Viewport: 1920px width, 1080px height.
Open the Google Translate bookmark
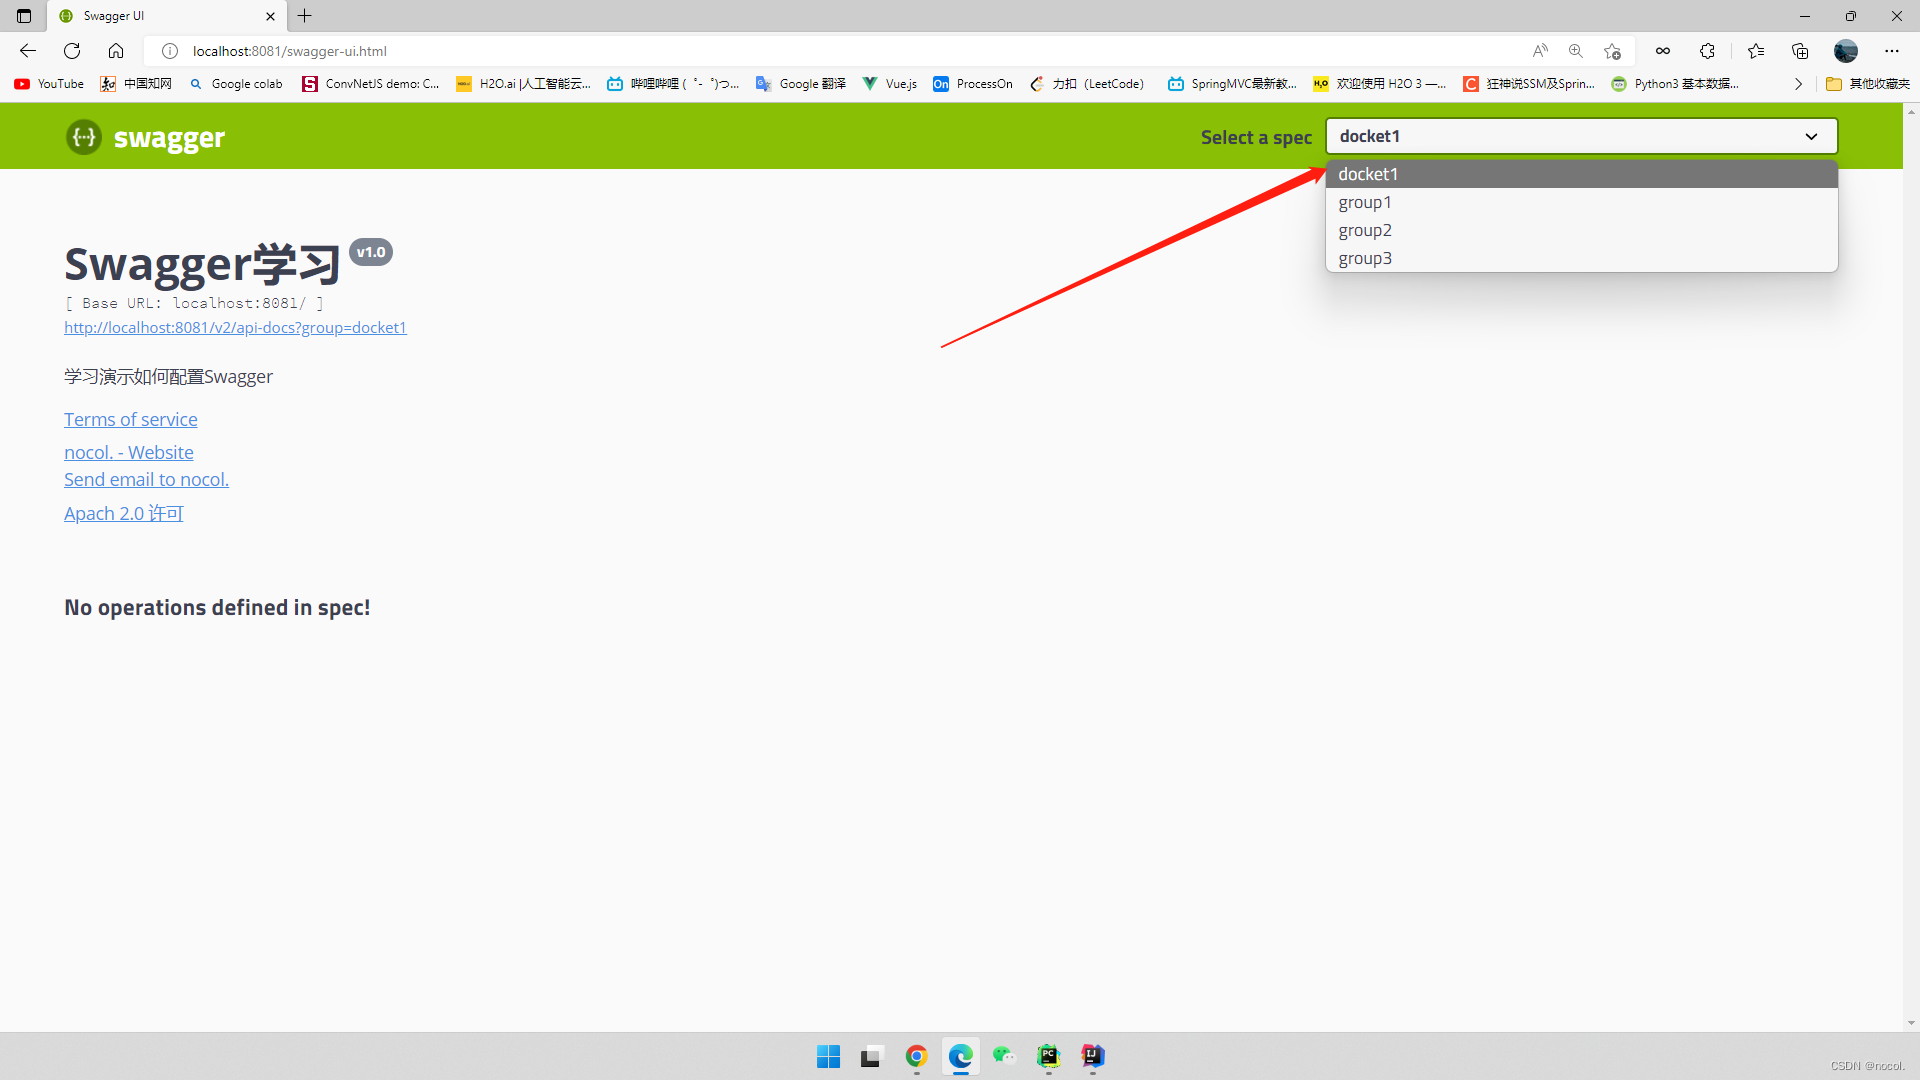point(801,84)
